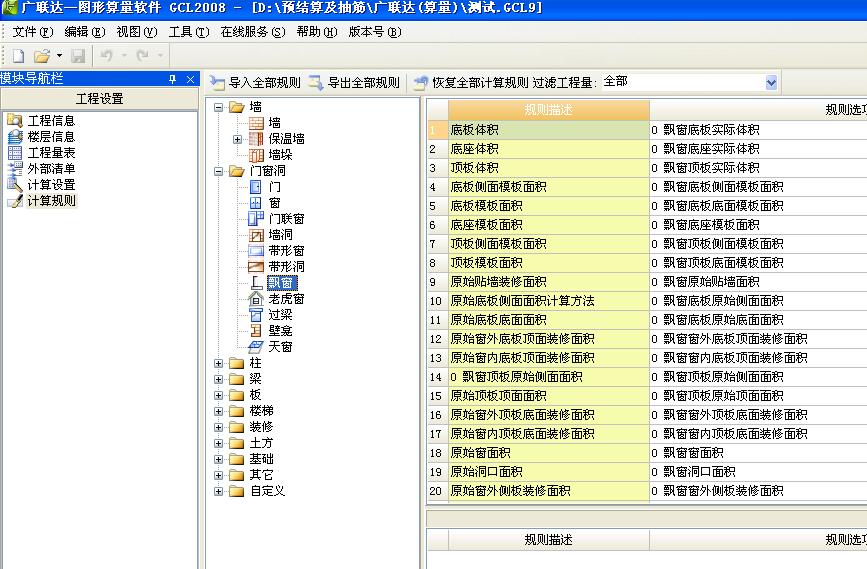Expand the 基础 folder
The image size is (867, 569).
pyautogui.click(x=219, y=460)
